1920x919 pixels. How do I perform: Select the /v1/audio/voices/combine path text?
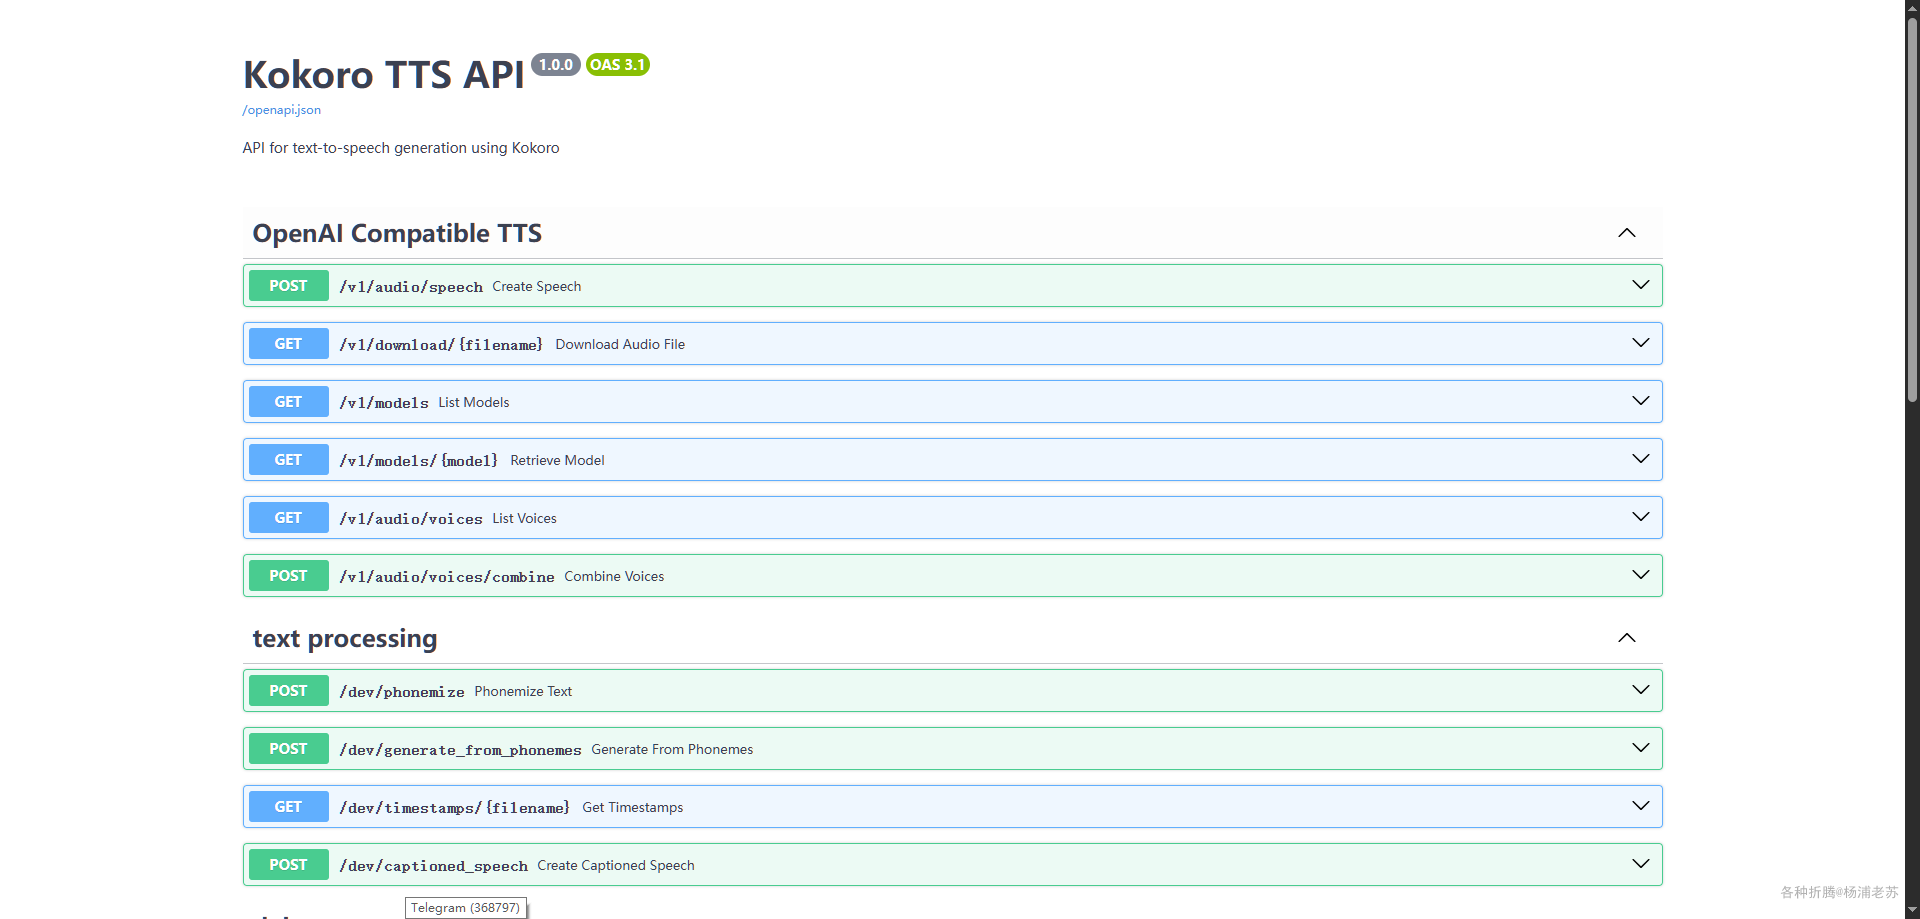(x=447, y=577)
